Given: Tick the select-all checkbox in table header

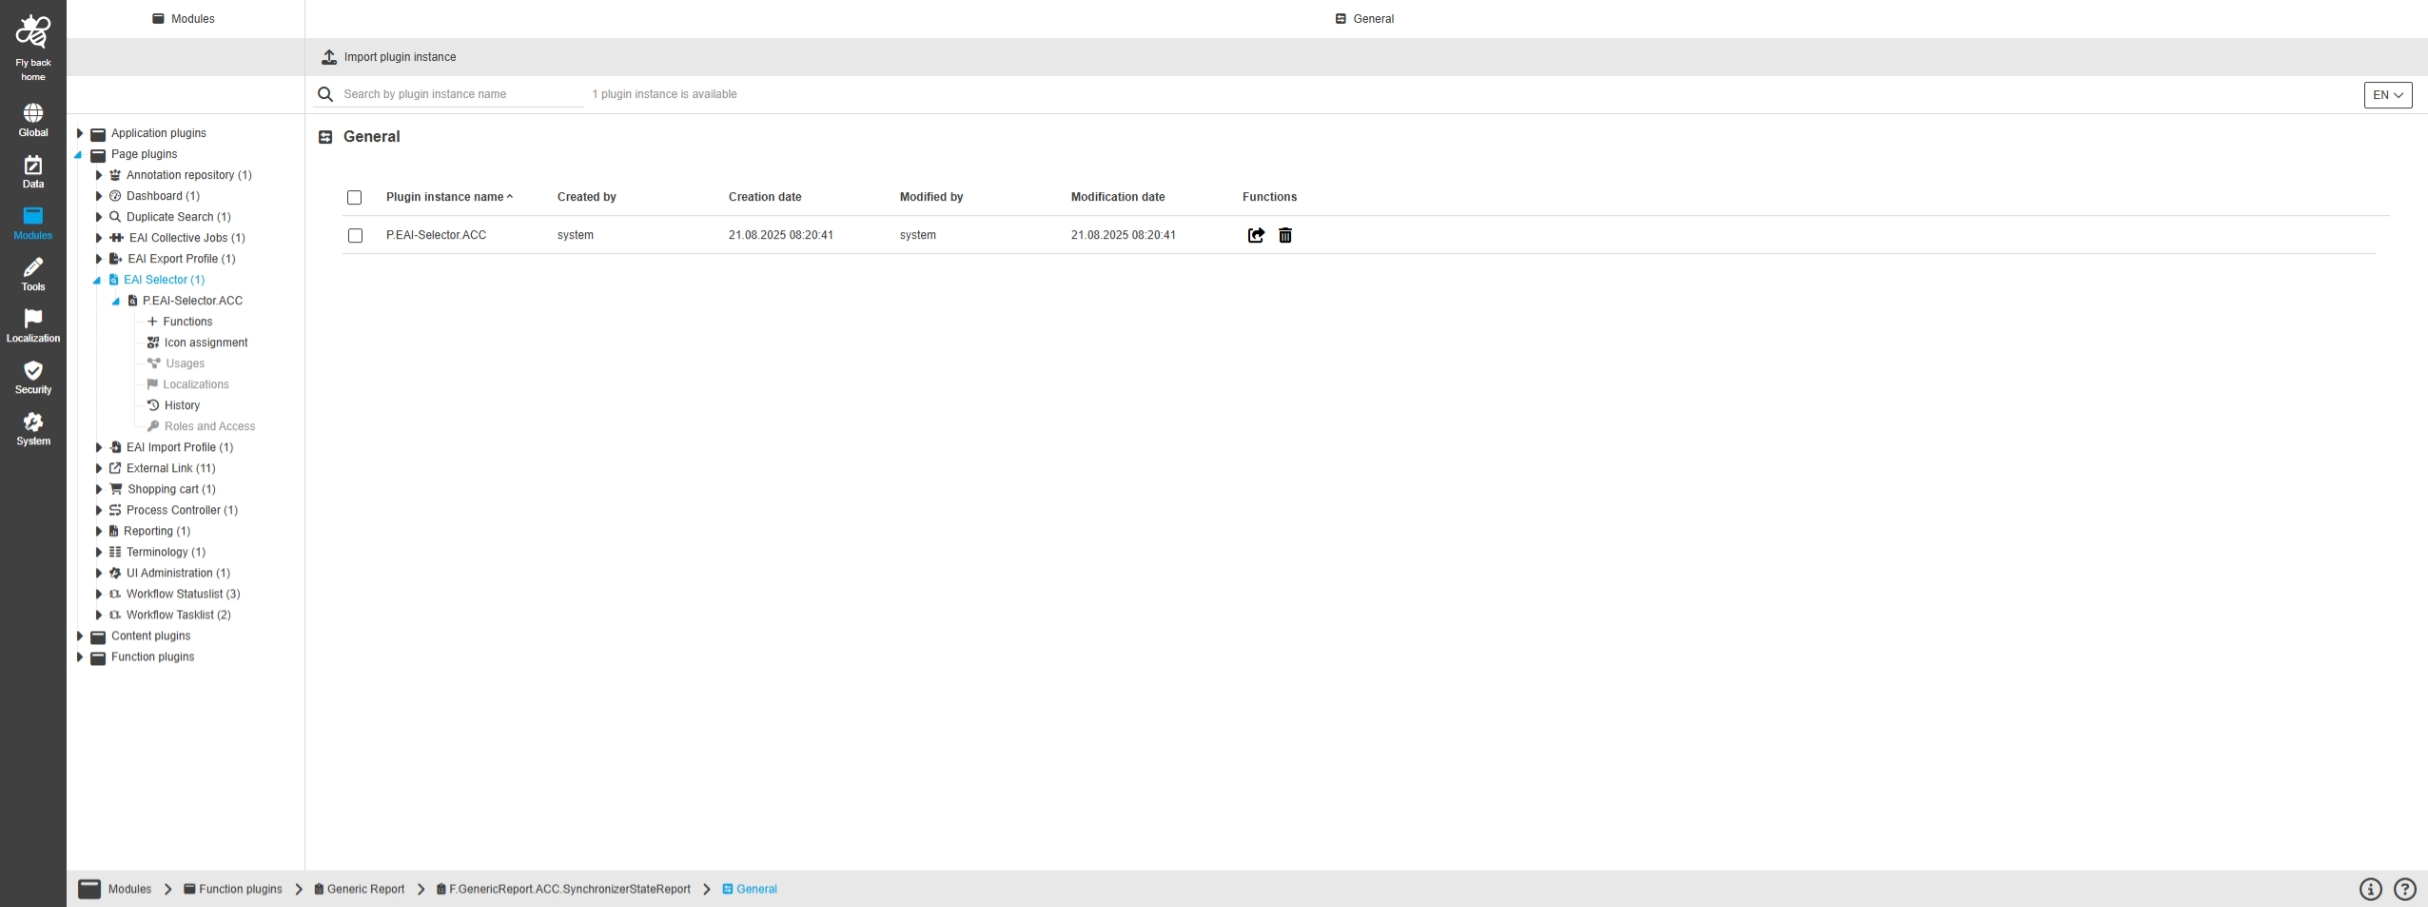Looking at the screenshot, I should (x=354, y=197).
